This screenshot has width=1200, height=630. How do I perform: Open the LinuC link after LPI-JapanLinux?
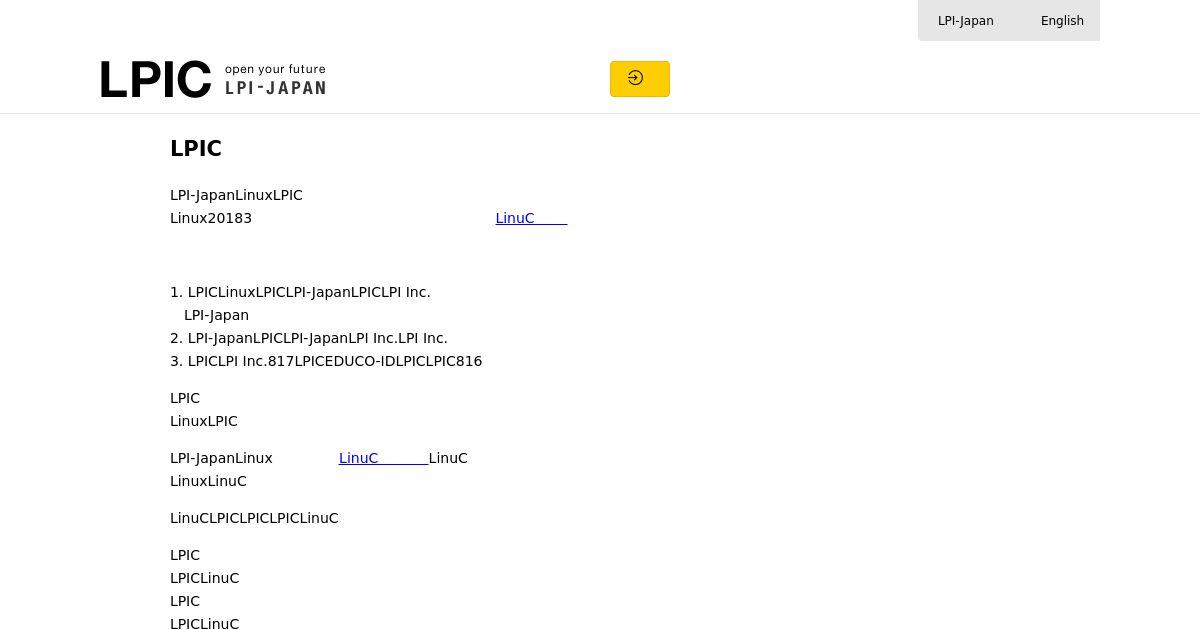point(383,458)
